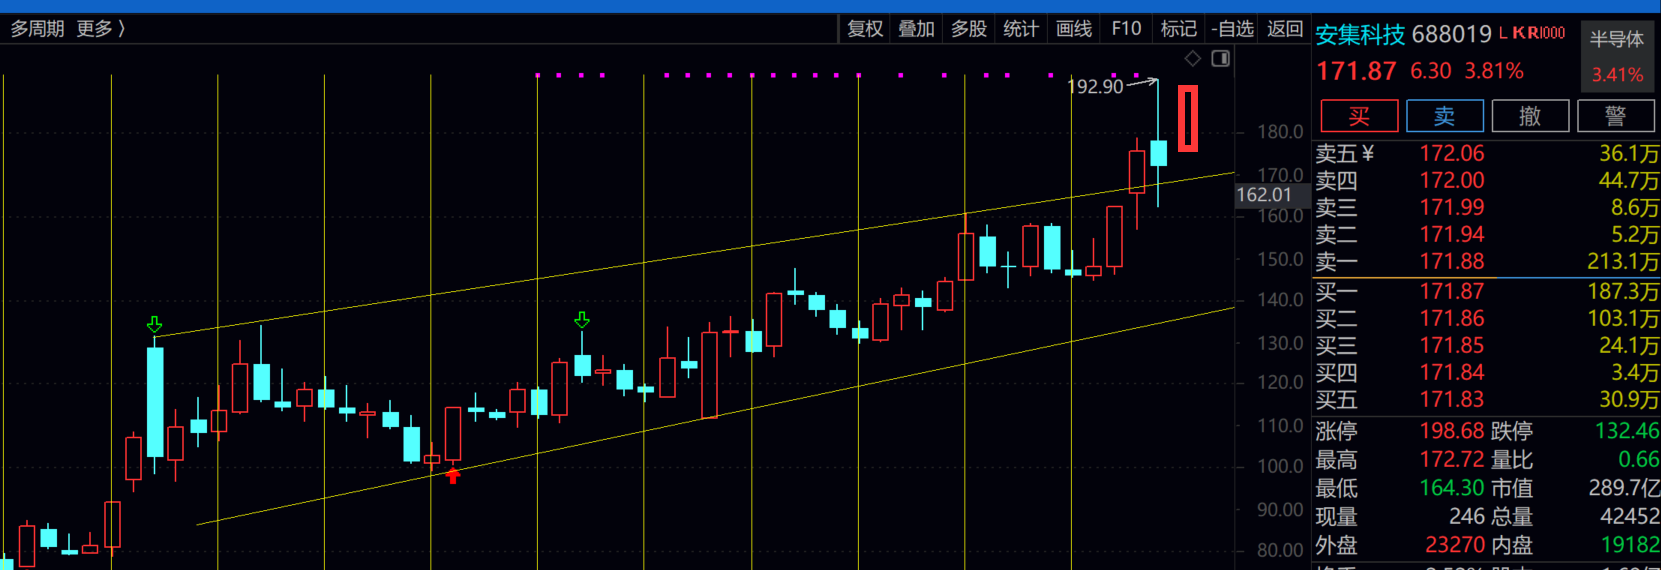Open F10 company information
Image resolution: width=1661 pixels, height=570 pixels.
(1126, 29)
